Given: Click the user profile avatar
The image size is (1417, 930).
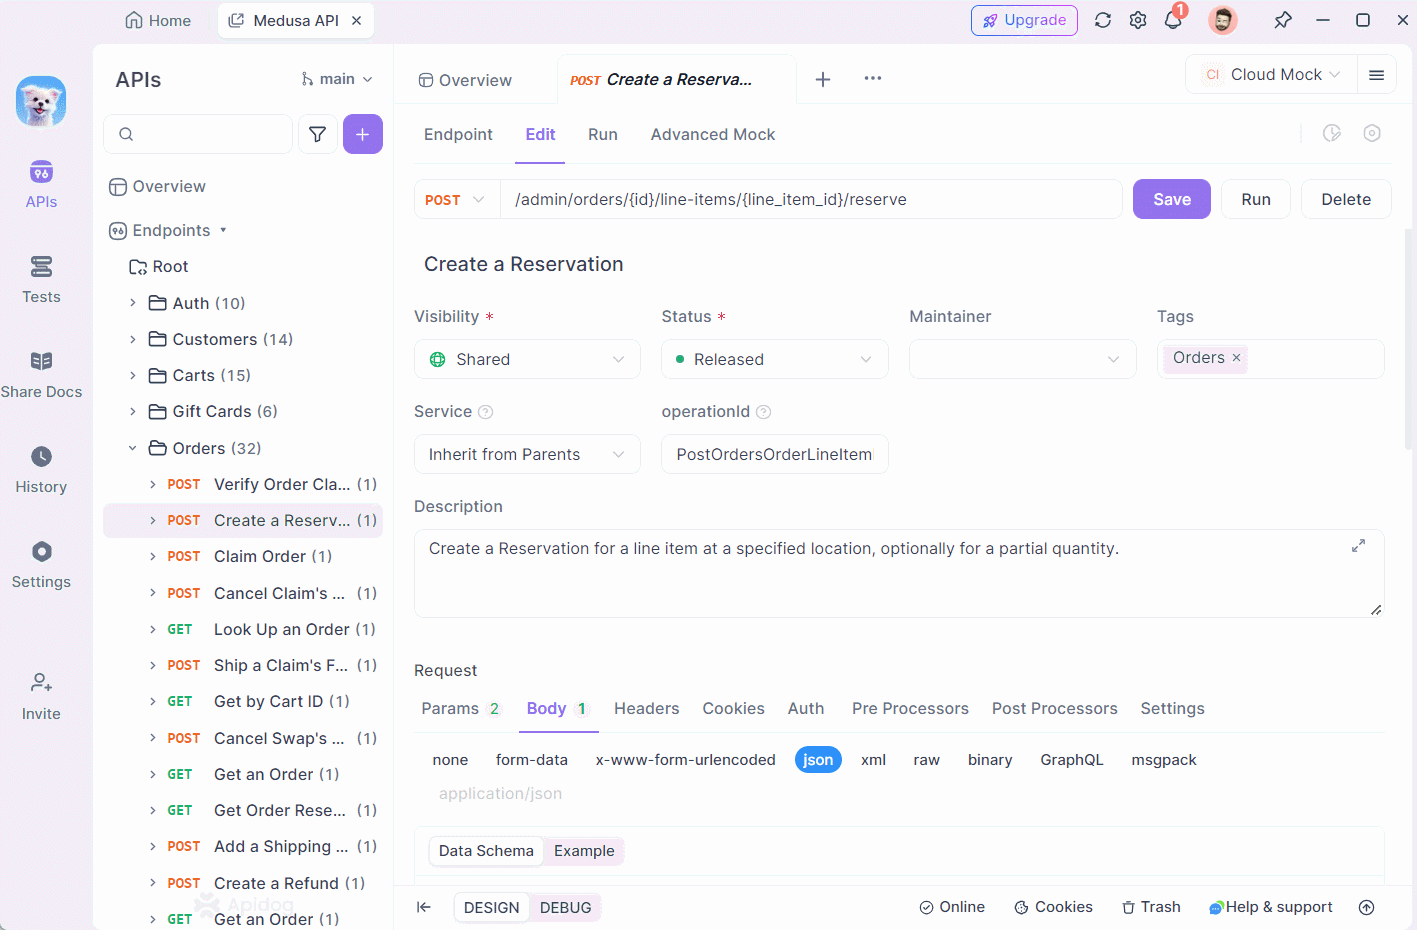Looking at the screenshot, I should tap(1222, 20).
